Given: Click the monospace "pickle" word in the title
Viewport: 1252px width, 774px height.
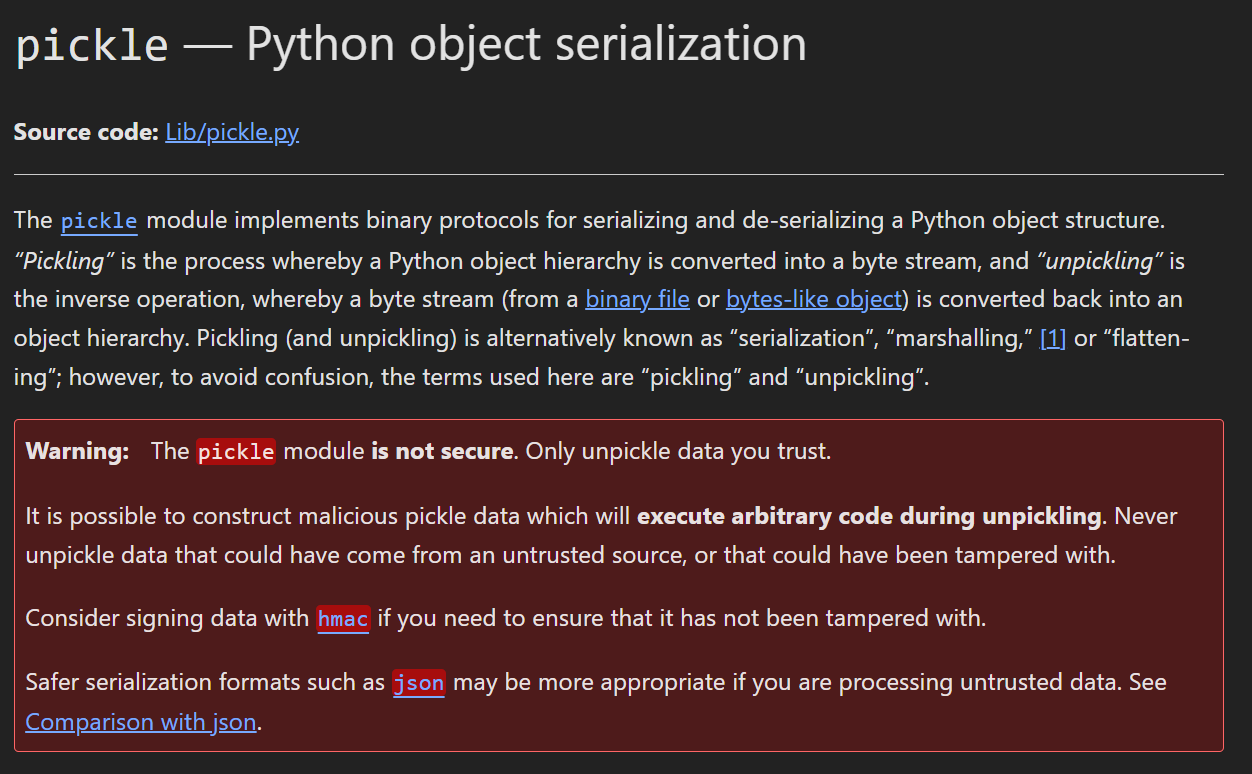Looking at the screenshot, I should tap(92, 46).
